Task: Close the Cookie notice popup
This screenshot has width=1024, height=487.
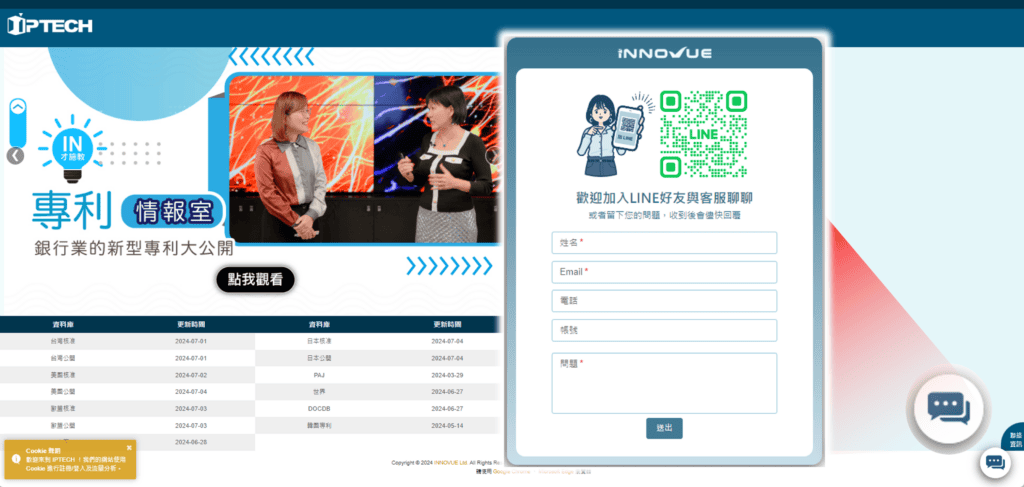Action: point(129,447)
